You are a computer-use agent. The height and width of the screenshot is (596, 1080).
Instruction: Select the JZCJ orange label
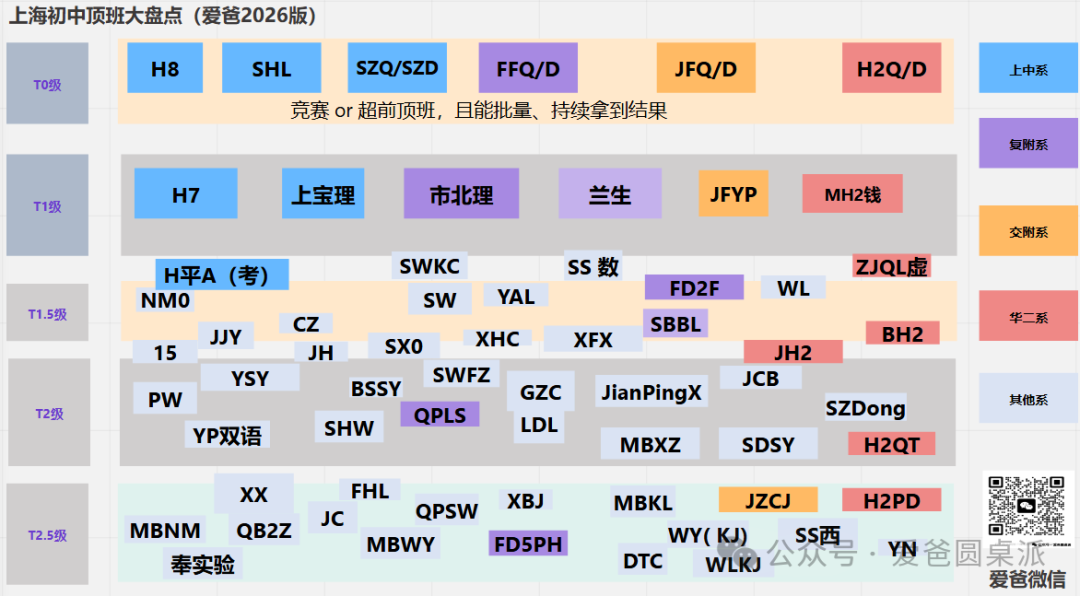click(x=768, y=500)
